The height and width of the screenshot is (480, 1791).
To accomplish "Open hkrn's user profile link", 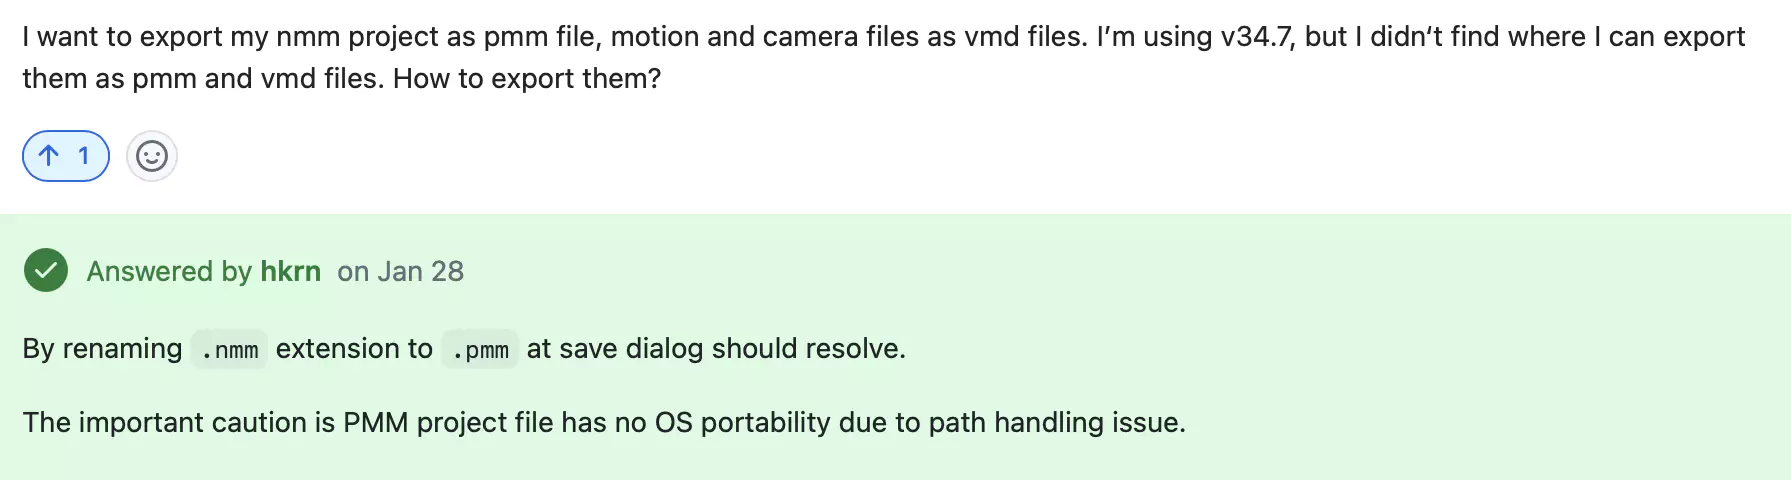I will (x=290, y=271).
